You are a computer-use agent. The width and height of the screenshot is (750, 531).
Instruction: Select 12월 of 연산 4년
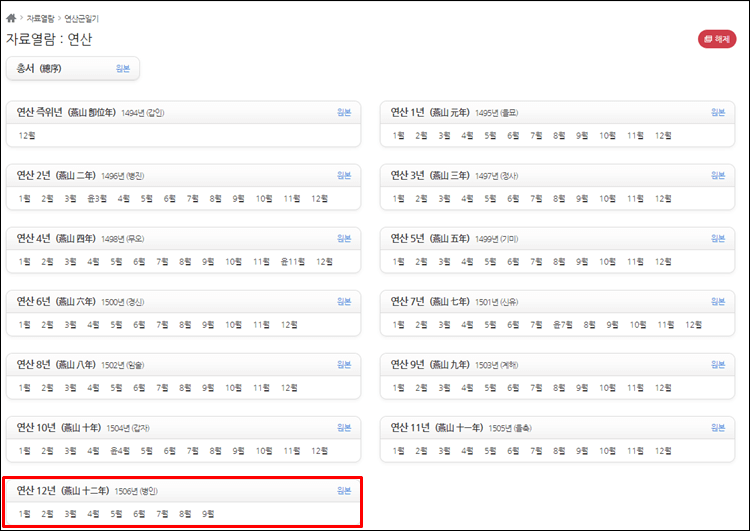click(324, 262)
